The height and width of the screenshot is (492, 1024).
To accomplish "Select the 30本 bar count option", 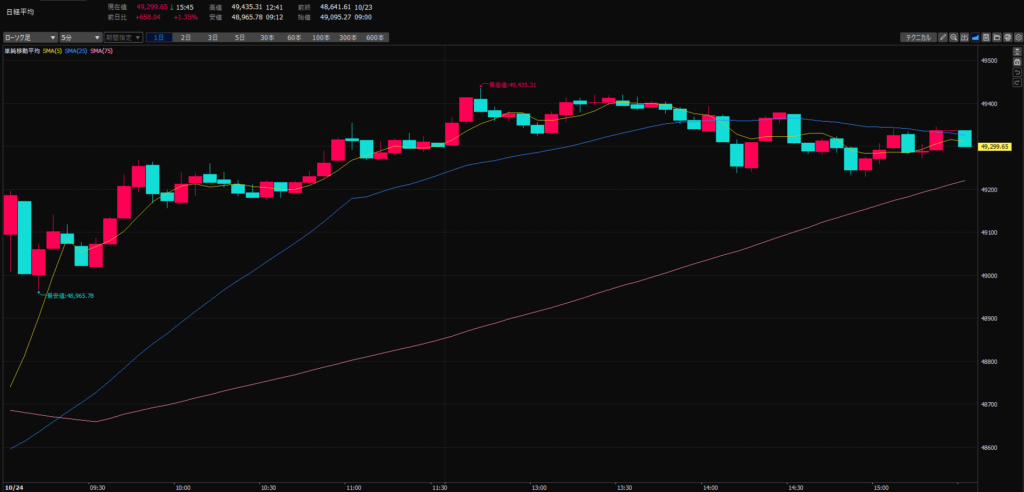I will (x=266, y=37).
